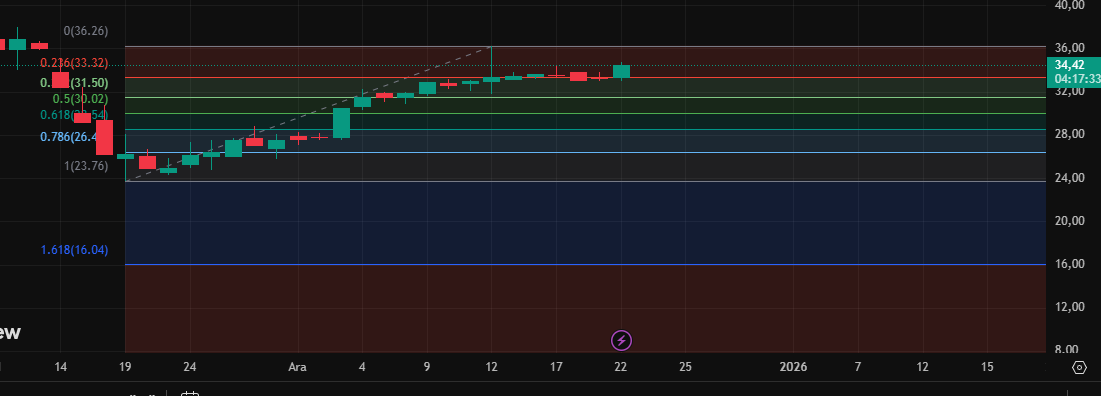Select the Fibonacci label 0.236(33.32)
1101x396 pixels.
74,63
